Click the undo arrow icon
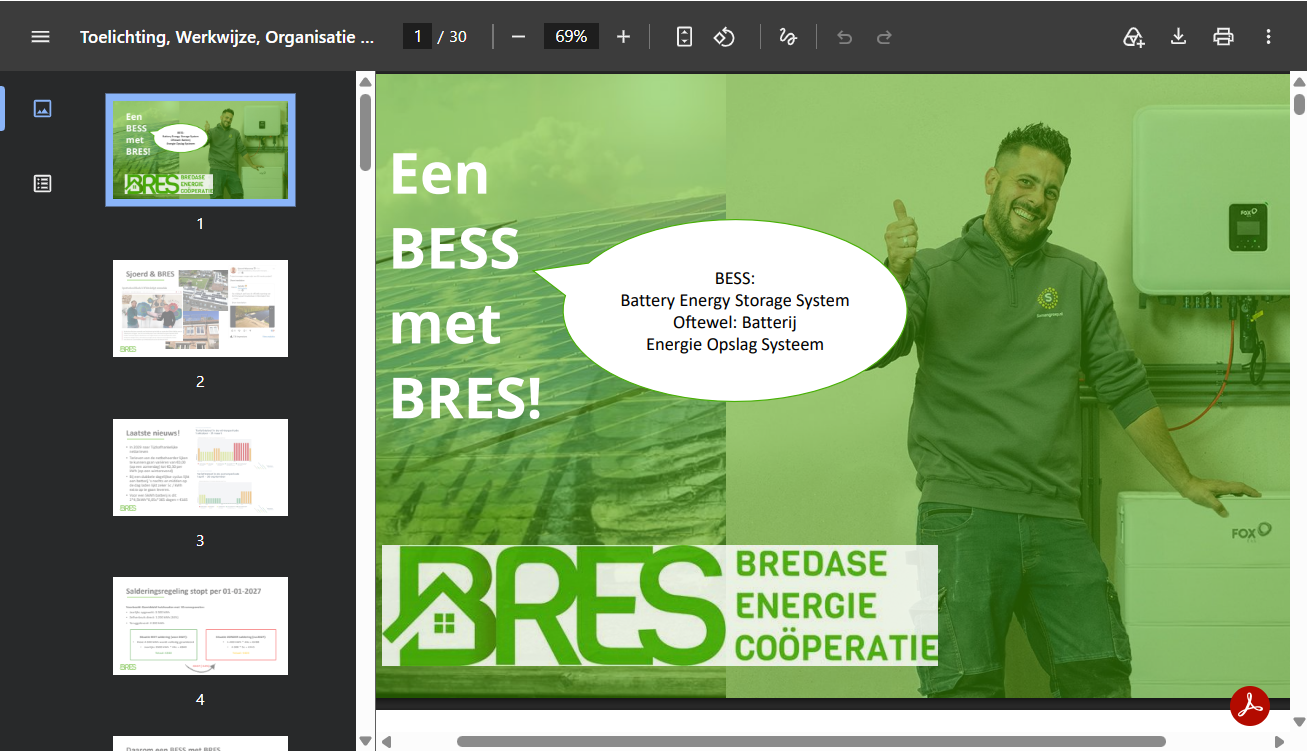The width and height of the screenshot is (1312, 756). pyautogui.click(x=844, y=37)
